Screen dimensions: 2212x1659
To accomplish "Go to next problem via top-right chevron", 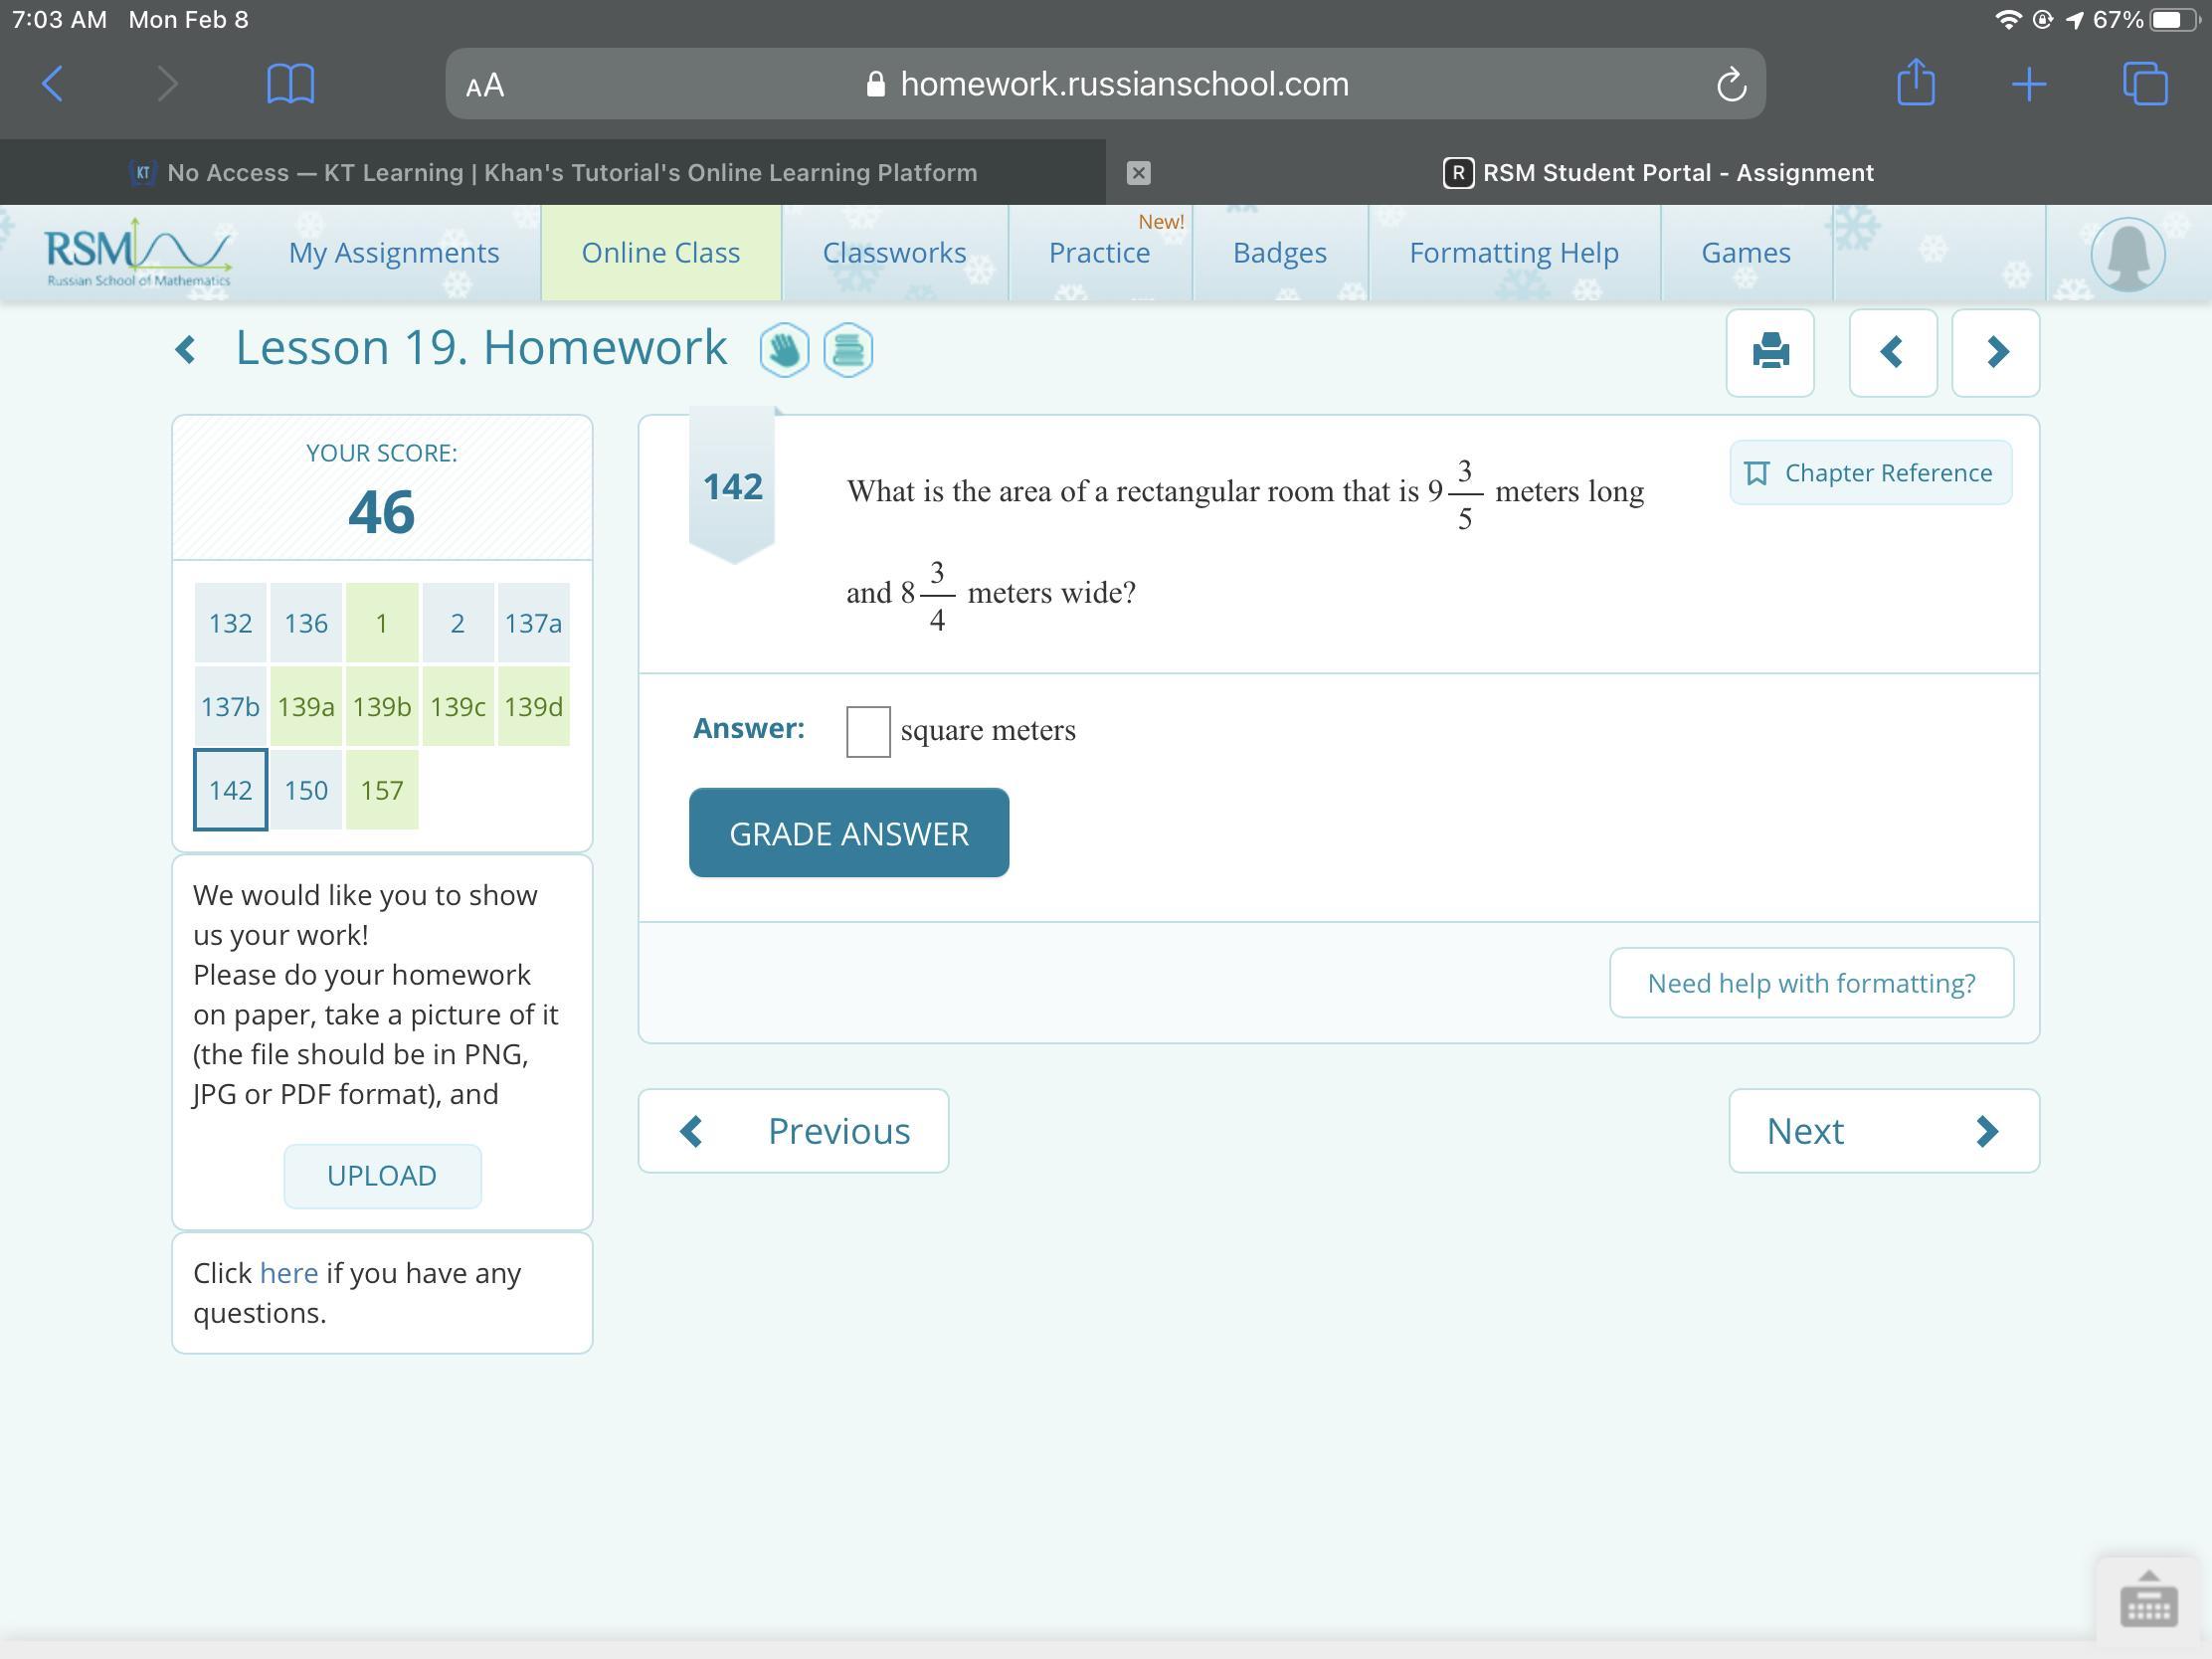I will (1996, 351).
